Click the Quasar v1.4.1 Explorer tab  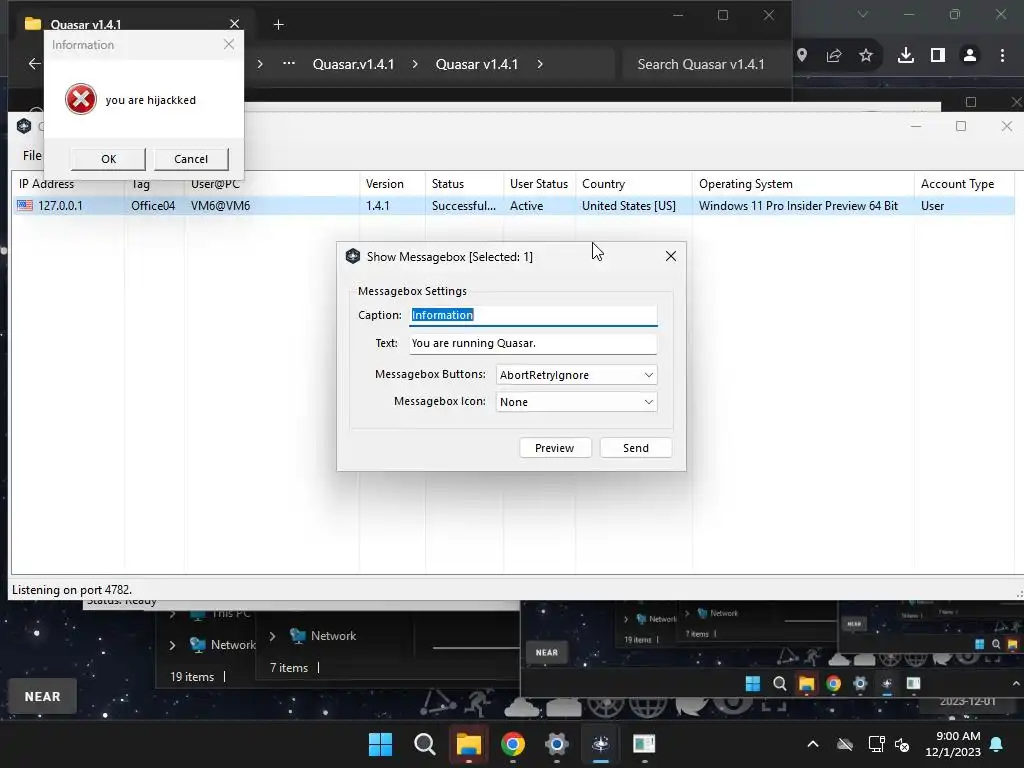[131, 24]
